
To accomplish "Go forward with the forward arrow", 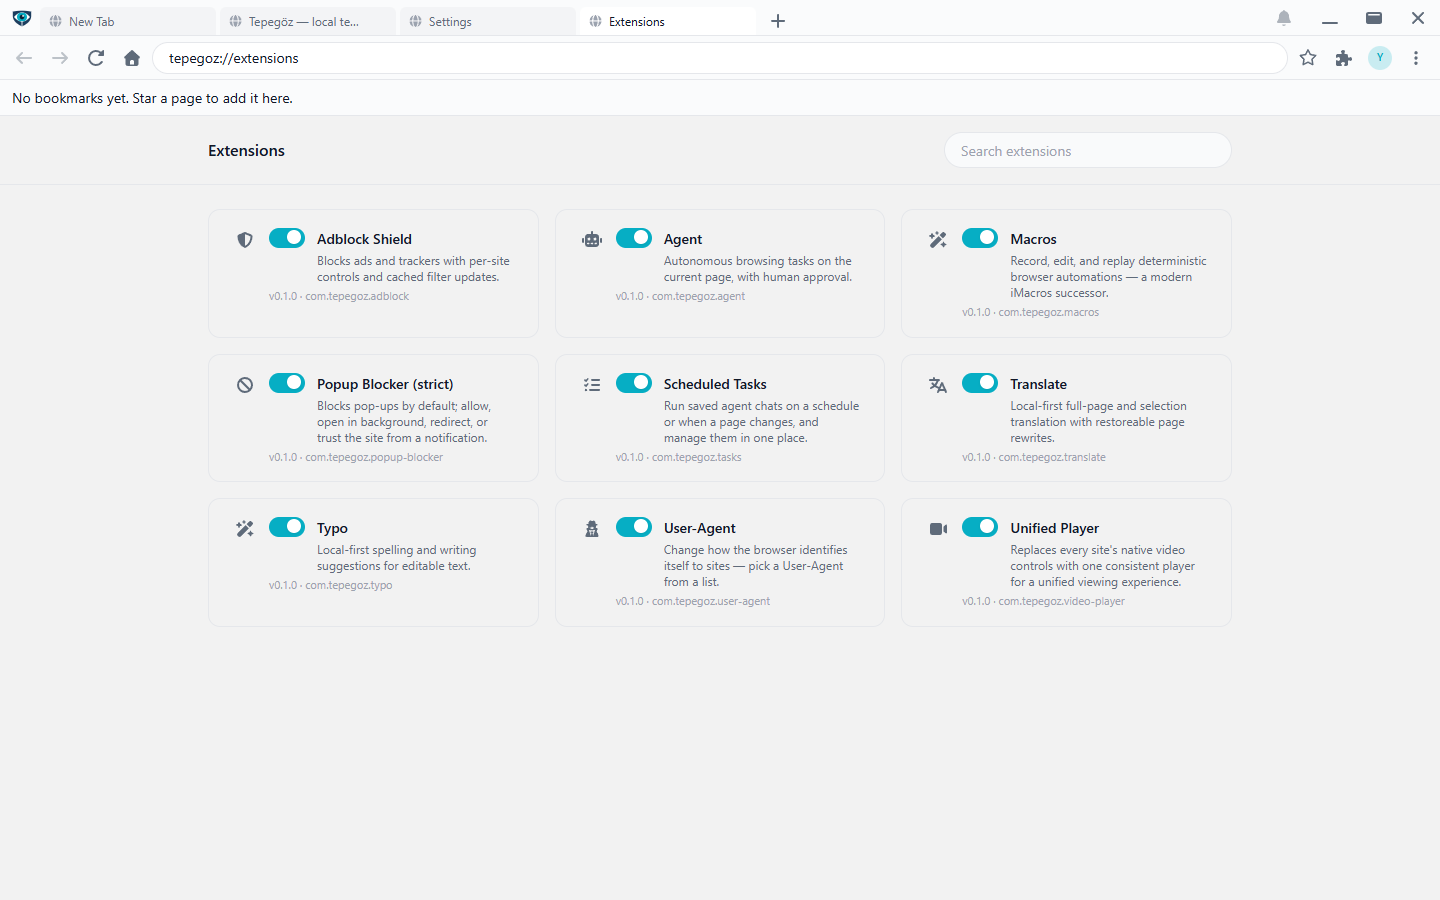I will coord(60,58).
